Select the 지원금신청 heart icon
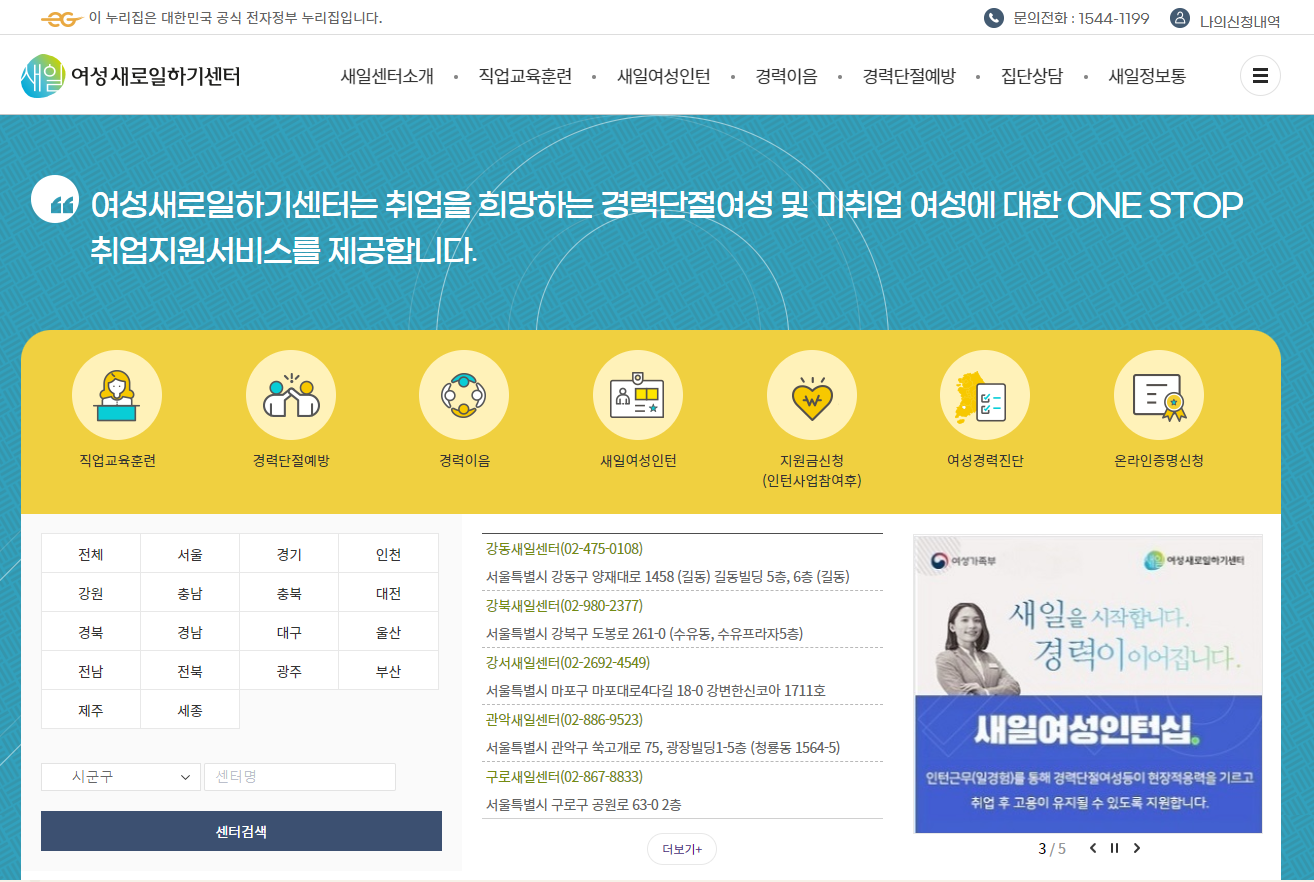The image size is (1314, 882). (x=811, y=394)
